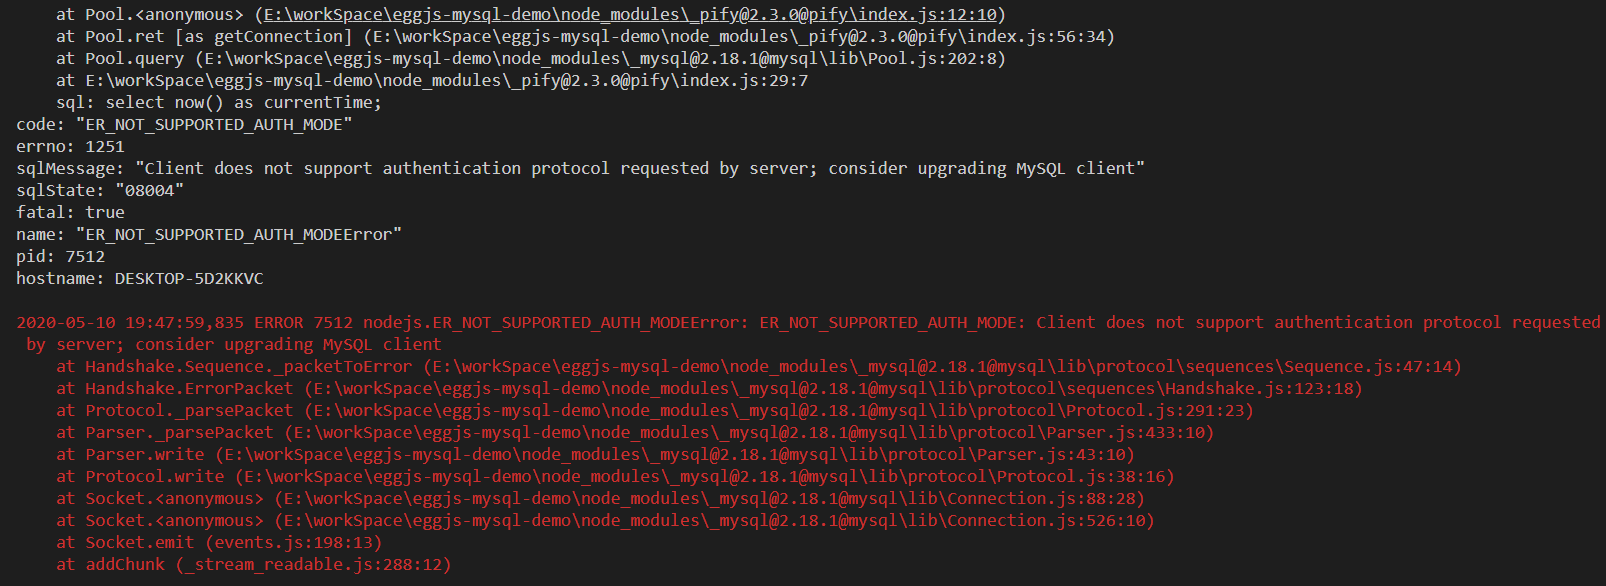Viewport: 1606px width, 586px height.
Task: Open the Pool.js:202:8 file path
Action: point(604,59)
